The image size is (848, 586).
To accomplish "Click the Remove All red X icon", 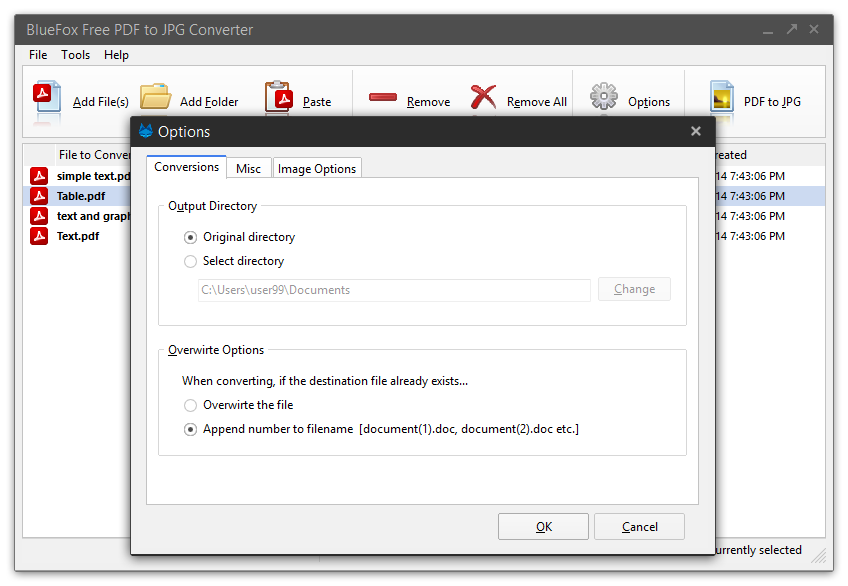I will click(483, 97).
